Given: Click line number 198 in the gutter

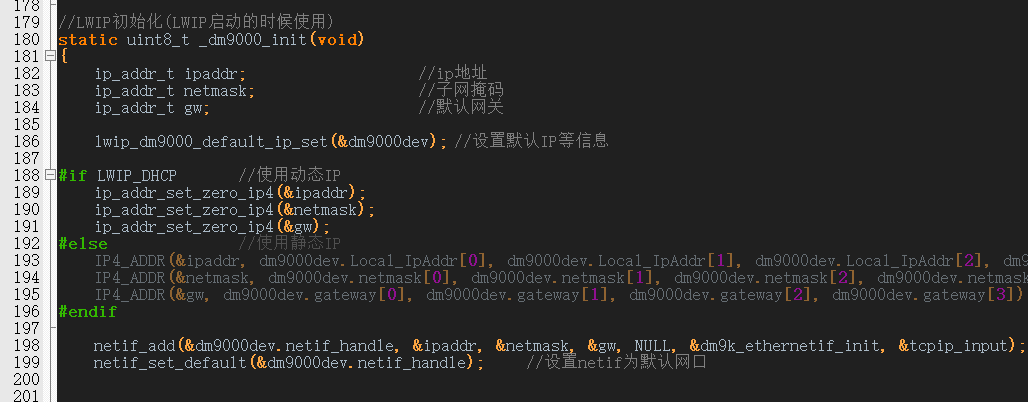Looking at the screenshot, I should click(x=26, y=346).
